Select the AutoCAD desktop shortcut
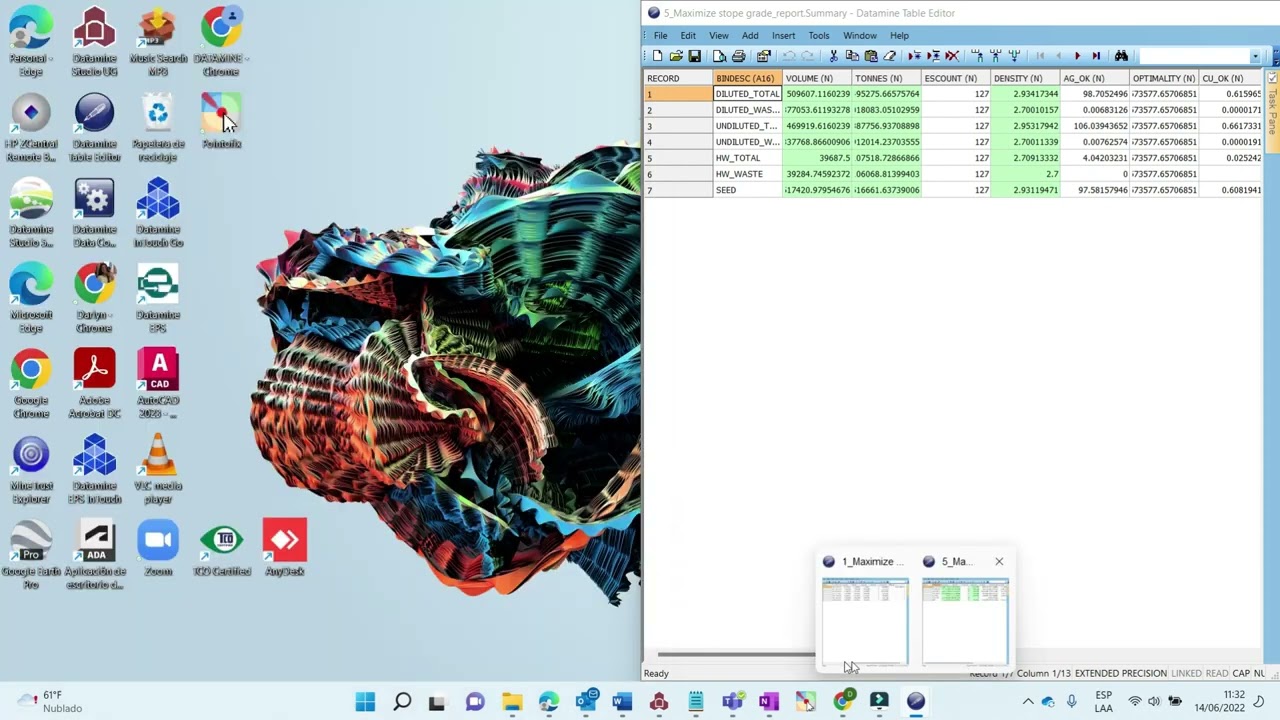1280x720 pixels. click(x=158, y=384)
